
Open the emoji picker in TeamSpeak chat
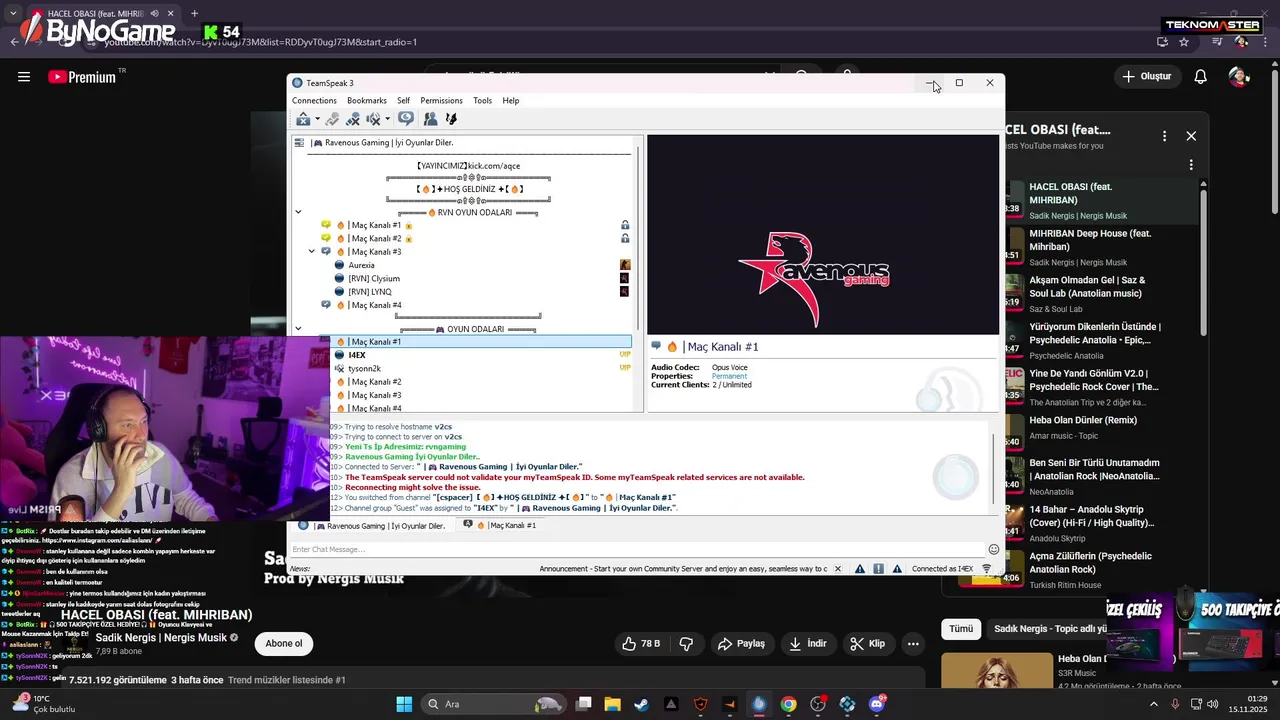994,549
